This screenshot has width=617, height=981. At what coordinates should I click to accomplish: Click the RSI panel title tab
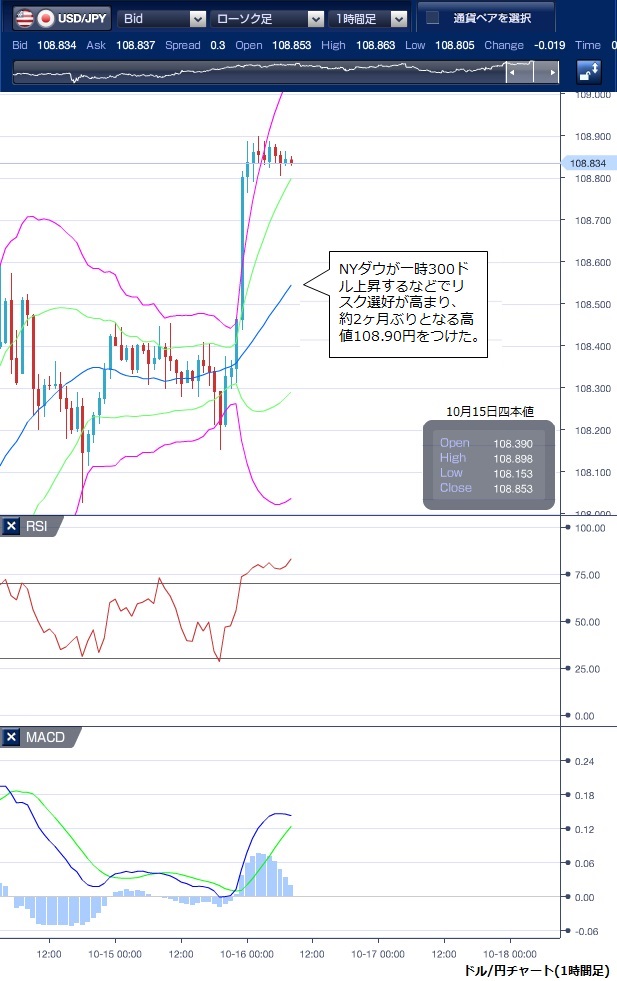click(39, 527)
